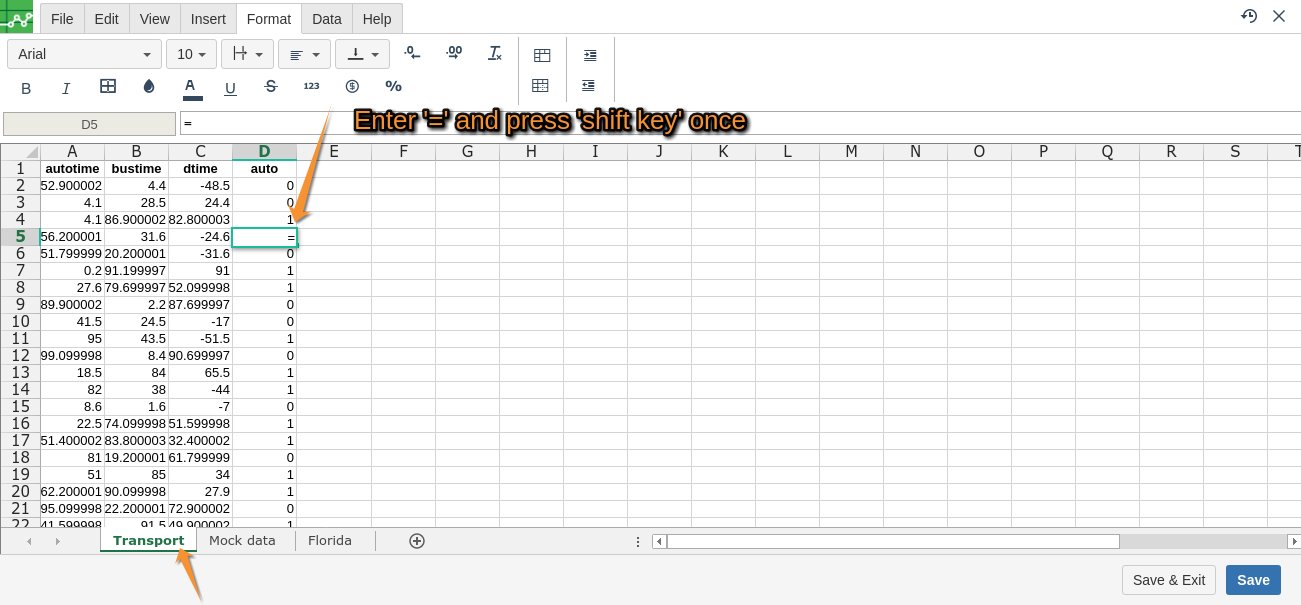Click the Save & Exit button
1301x605 pixels.
click(1168, 580)
